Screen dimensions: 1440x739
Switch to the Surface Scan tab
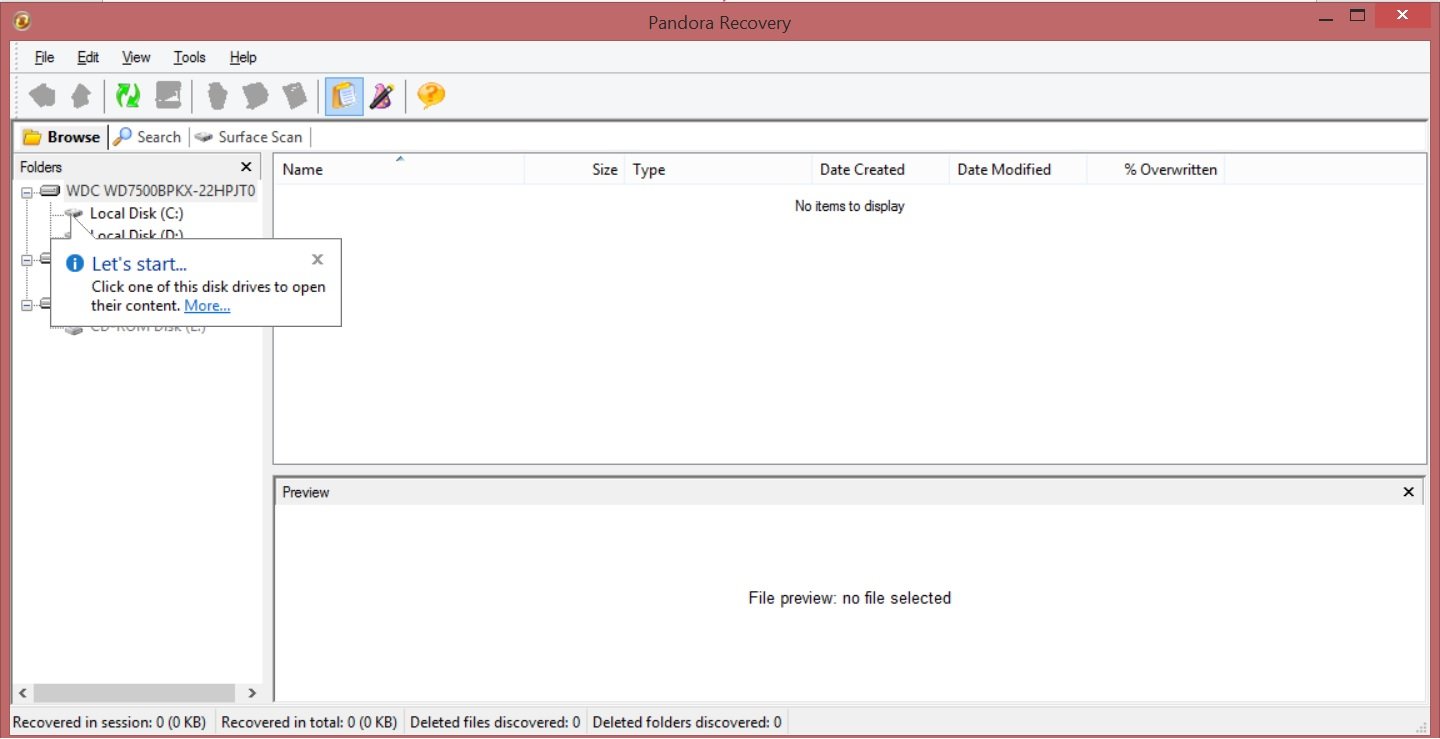pos(248,137)
